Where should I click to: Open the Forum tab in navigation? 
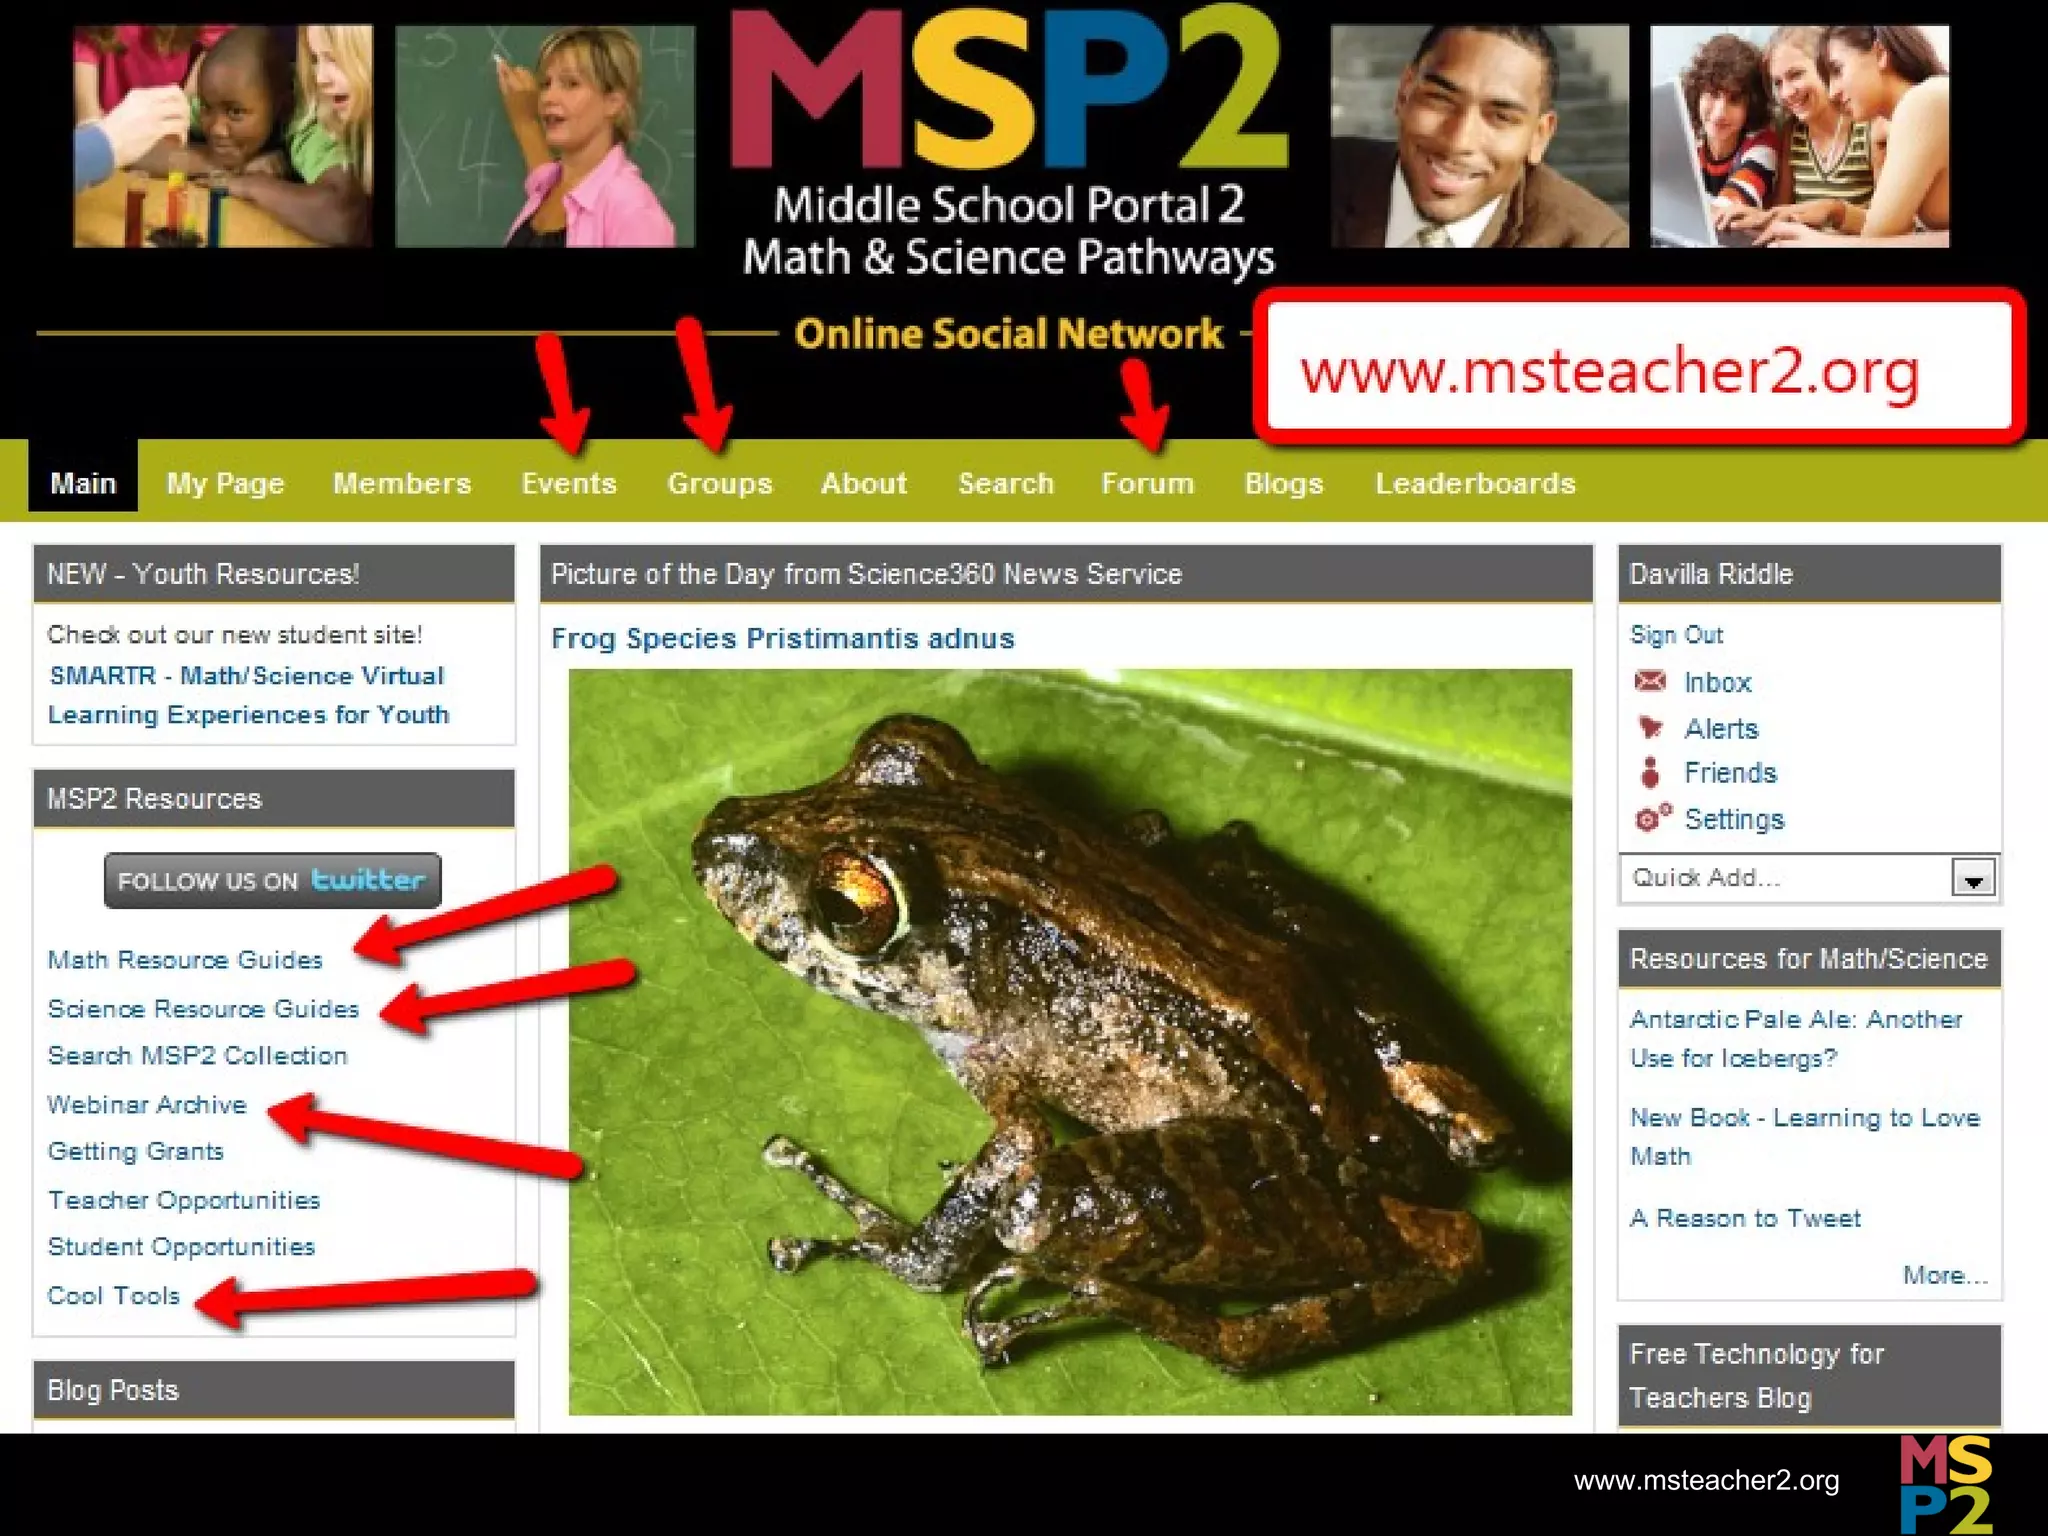(x=1147, y=483)
